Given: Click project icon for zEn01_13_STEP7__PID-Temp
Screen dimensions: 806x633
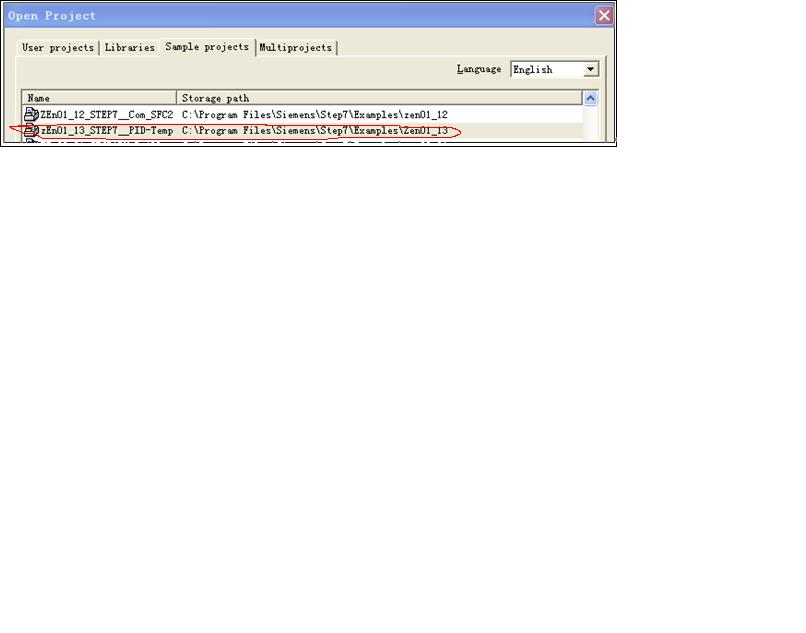Looking at the screenshot, I should (31, 130).
